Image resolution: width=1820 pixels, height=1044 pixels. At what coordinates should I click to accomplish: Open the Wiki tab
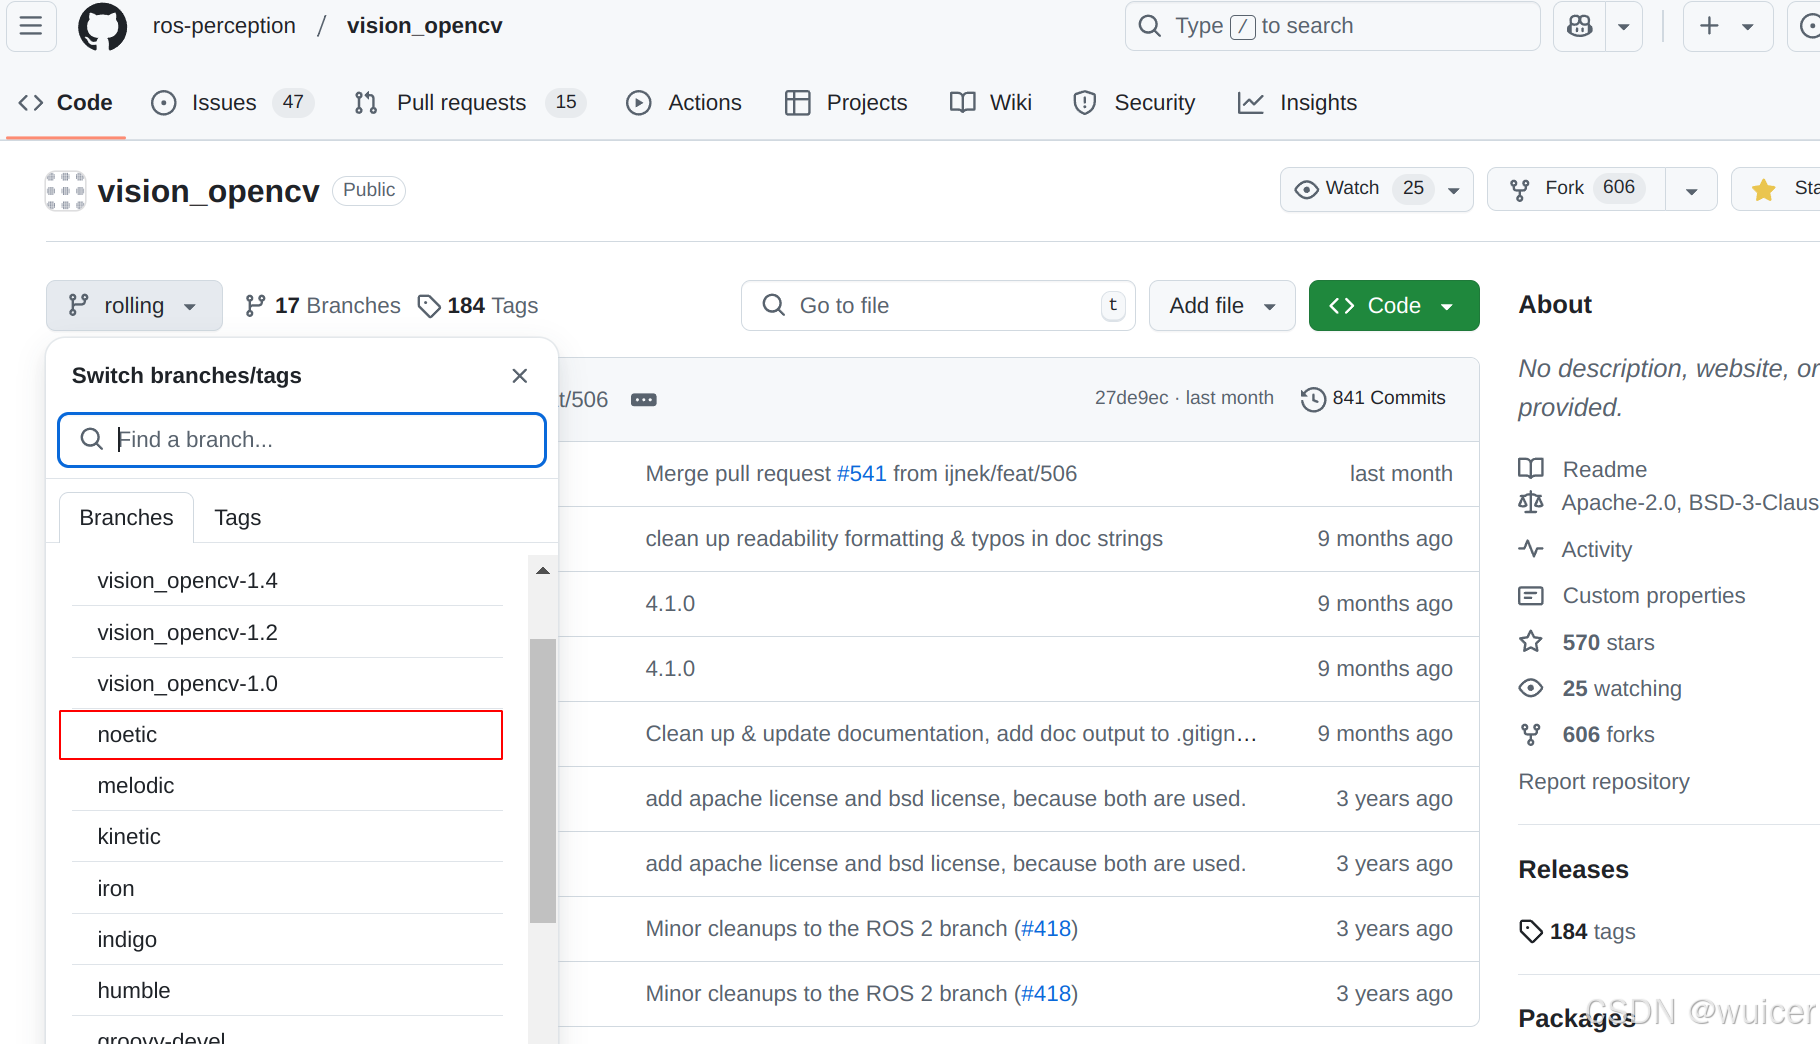click(991, 103)
